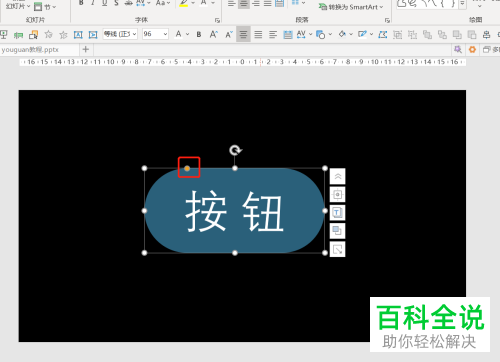Increase font size with A-up icon

click(x=213, y=34)
